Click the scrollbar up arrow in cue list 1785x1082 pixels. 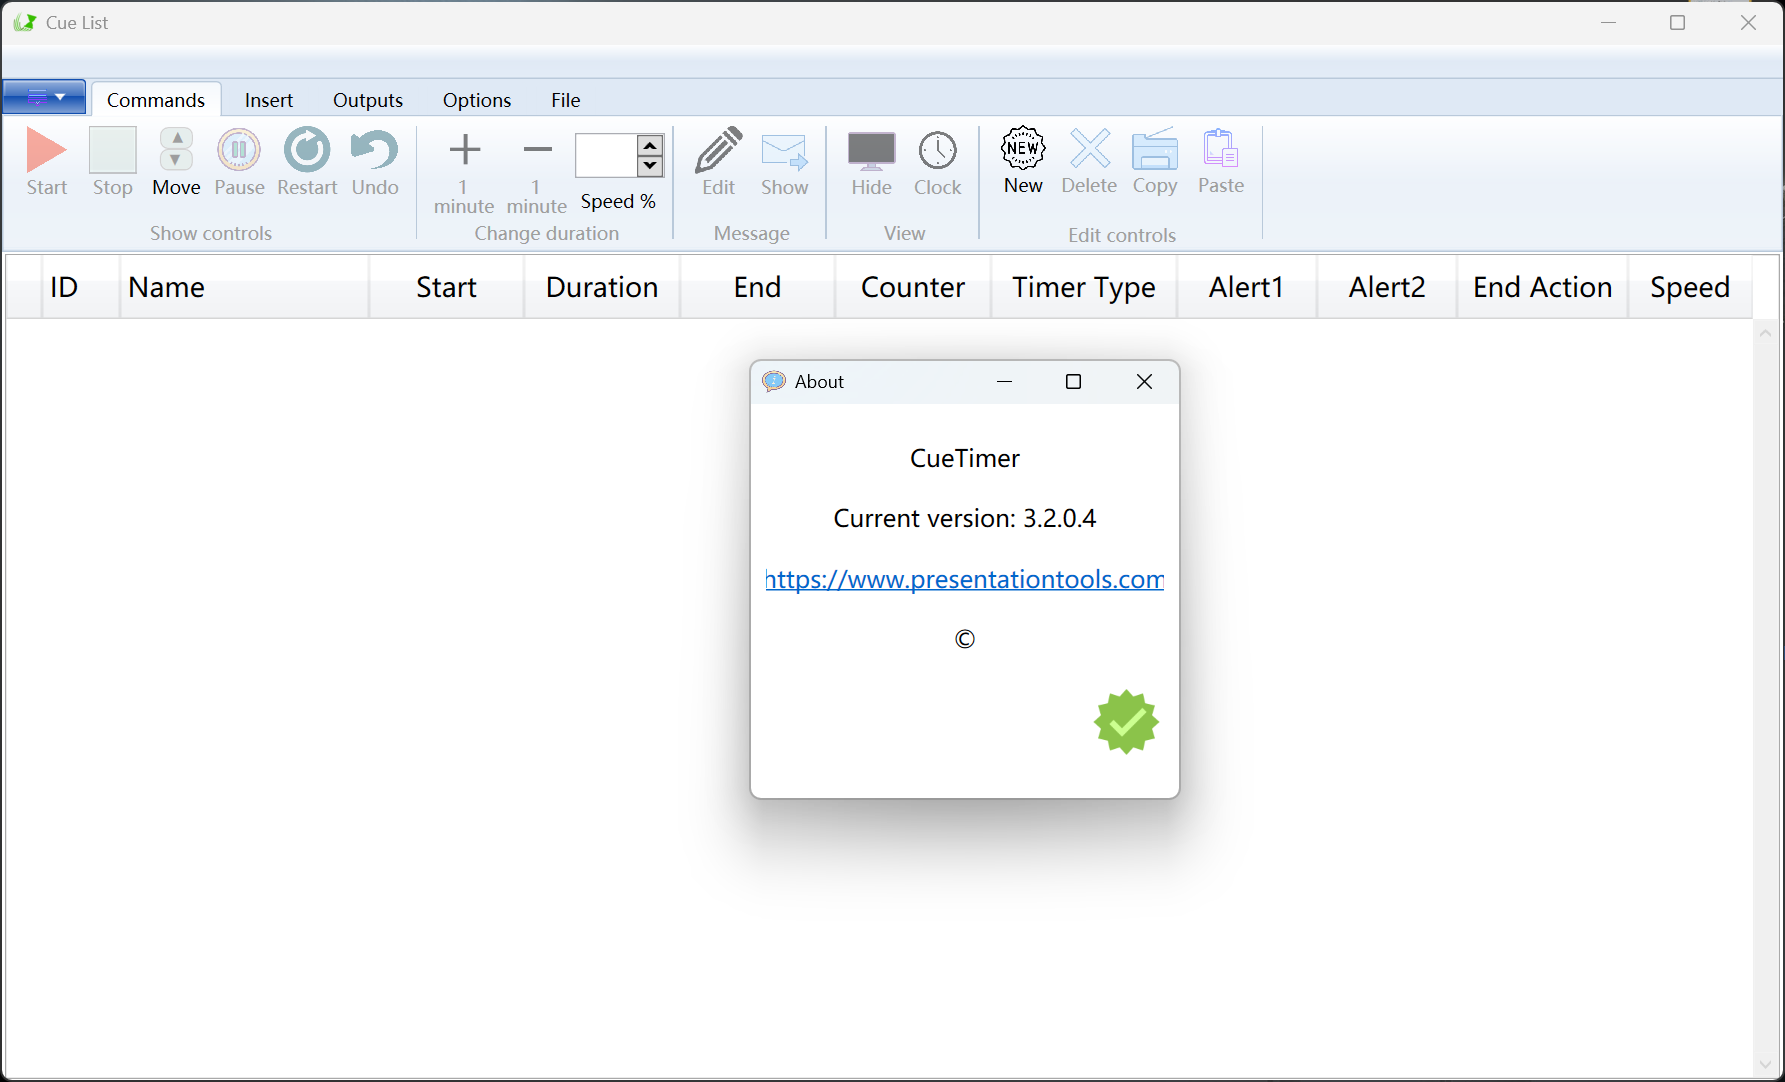(1765, 334)
